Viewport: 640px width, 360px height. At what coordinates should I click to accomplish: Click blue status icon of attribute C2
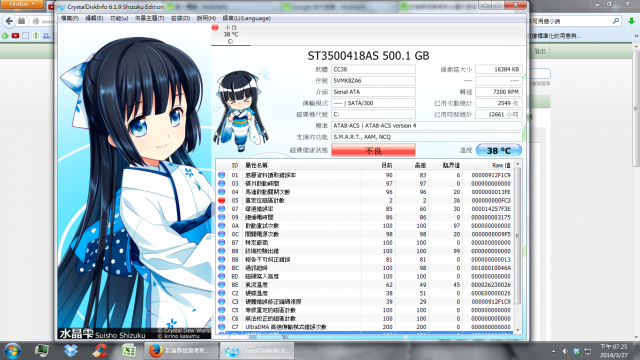pyautogui.click(x=222, y=293)
